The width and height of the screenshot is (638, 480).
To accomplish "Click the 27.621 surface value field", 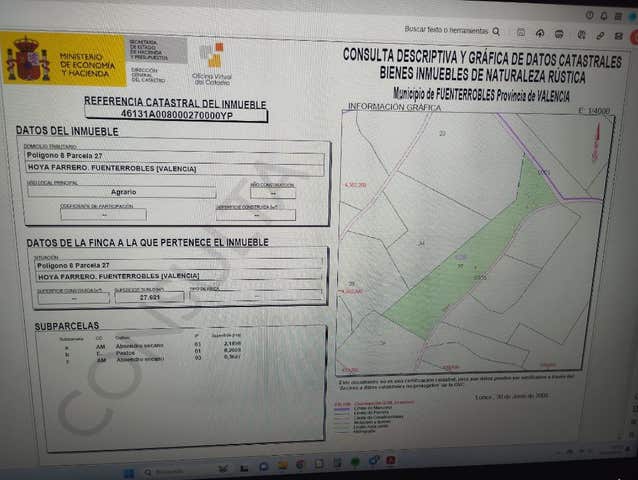I will [151, 296].
